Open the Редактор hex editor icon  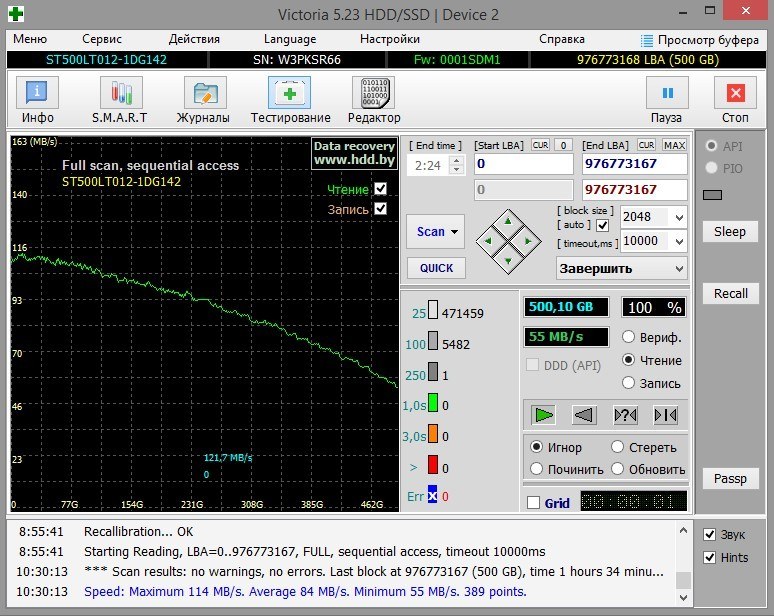coord(373,94)
